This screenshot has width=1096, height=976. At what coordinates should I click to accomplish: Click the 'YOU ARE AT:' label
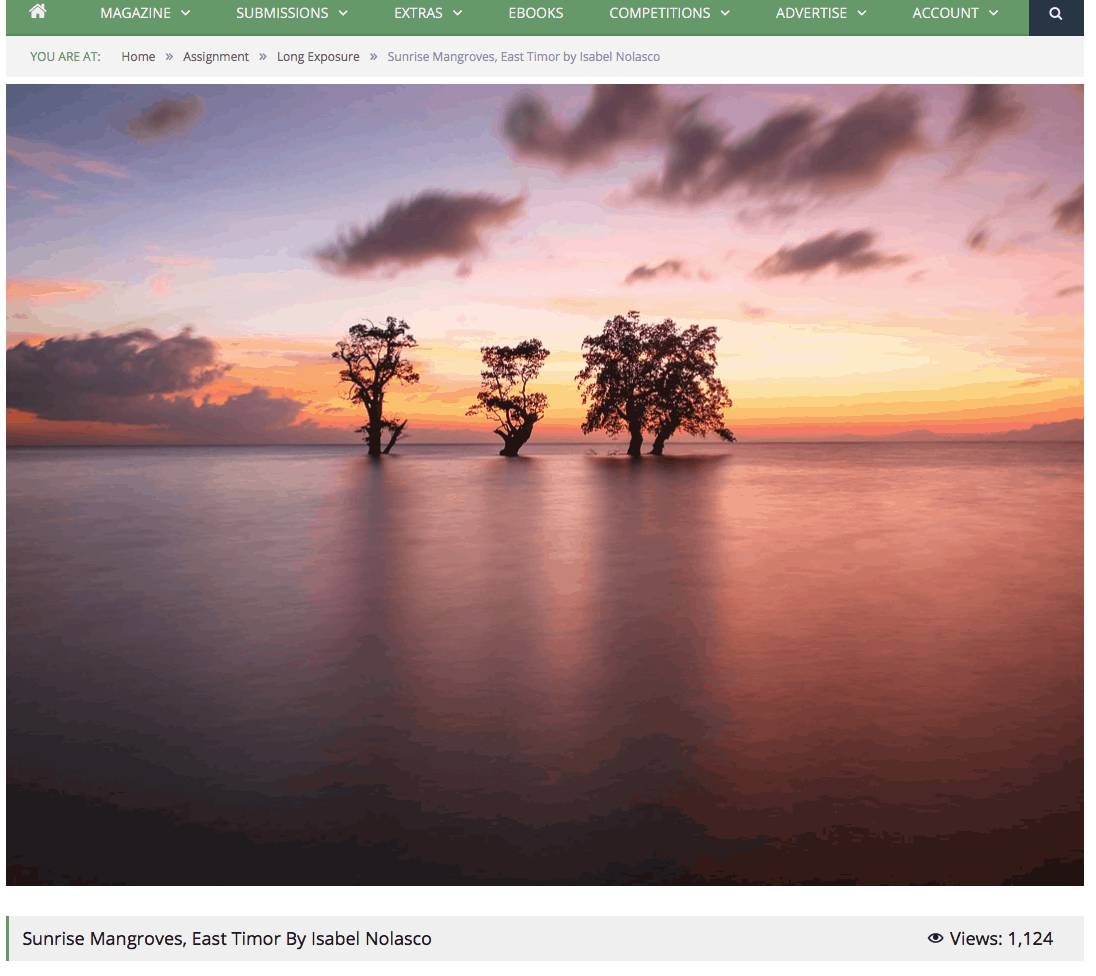tap(65, 57)
